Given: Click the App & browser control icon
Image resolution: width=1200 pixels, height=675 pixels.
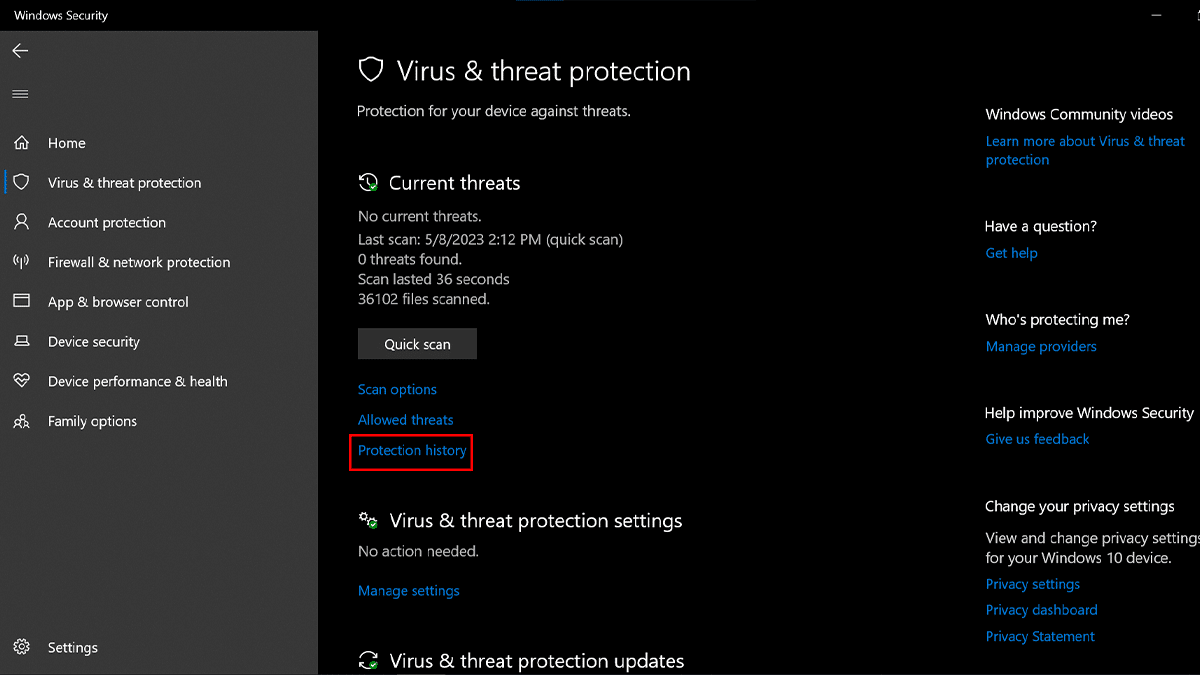Looking at the screenshot, I should pos(21,302).
